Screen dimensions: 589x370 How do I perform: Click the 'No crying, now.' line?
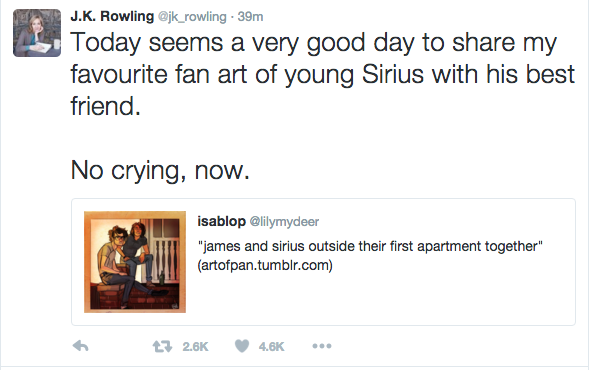[160, 171]
